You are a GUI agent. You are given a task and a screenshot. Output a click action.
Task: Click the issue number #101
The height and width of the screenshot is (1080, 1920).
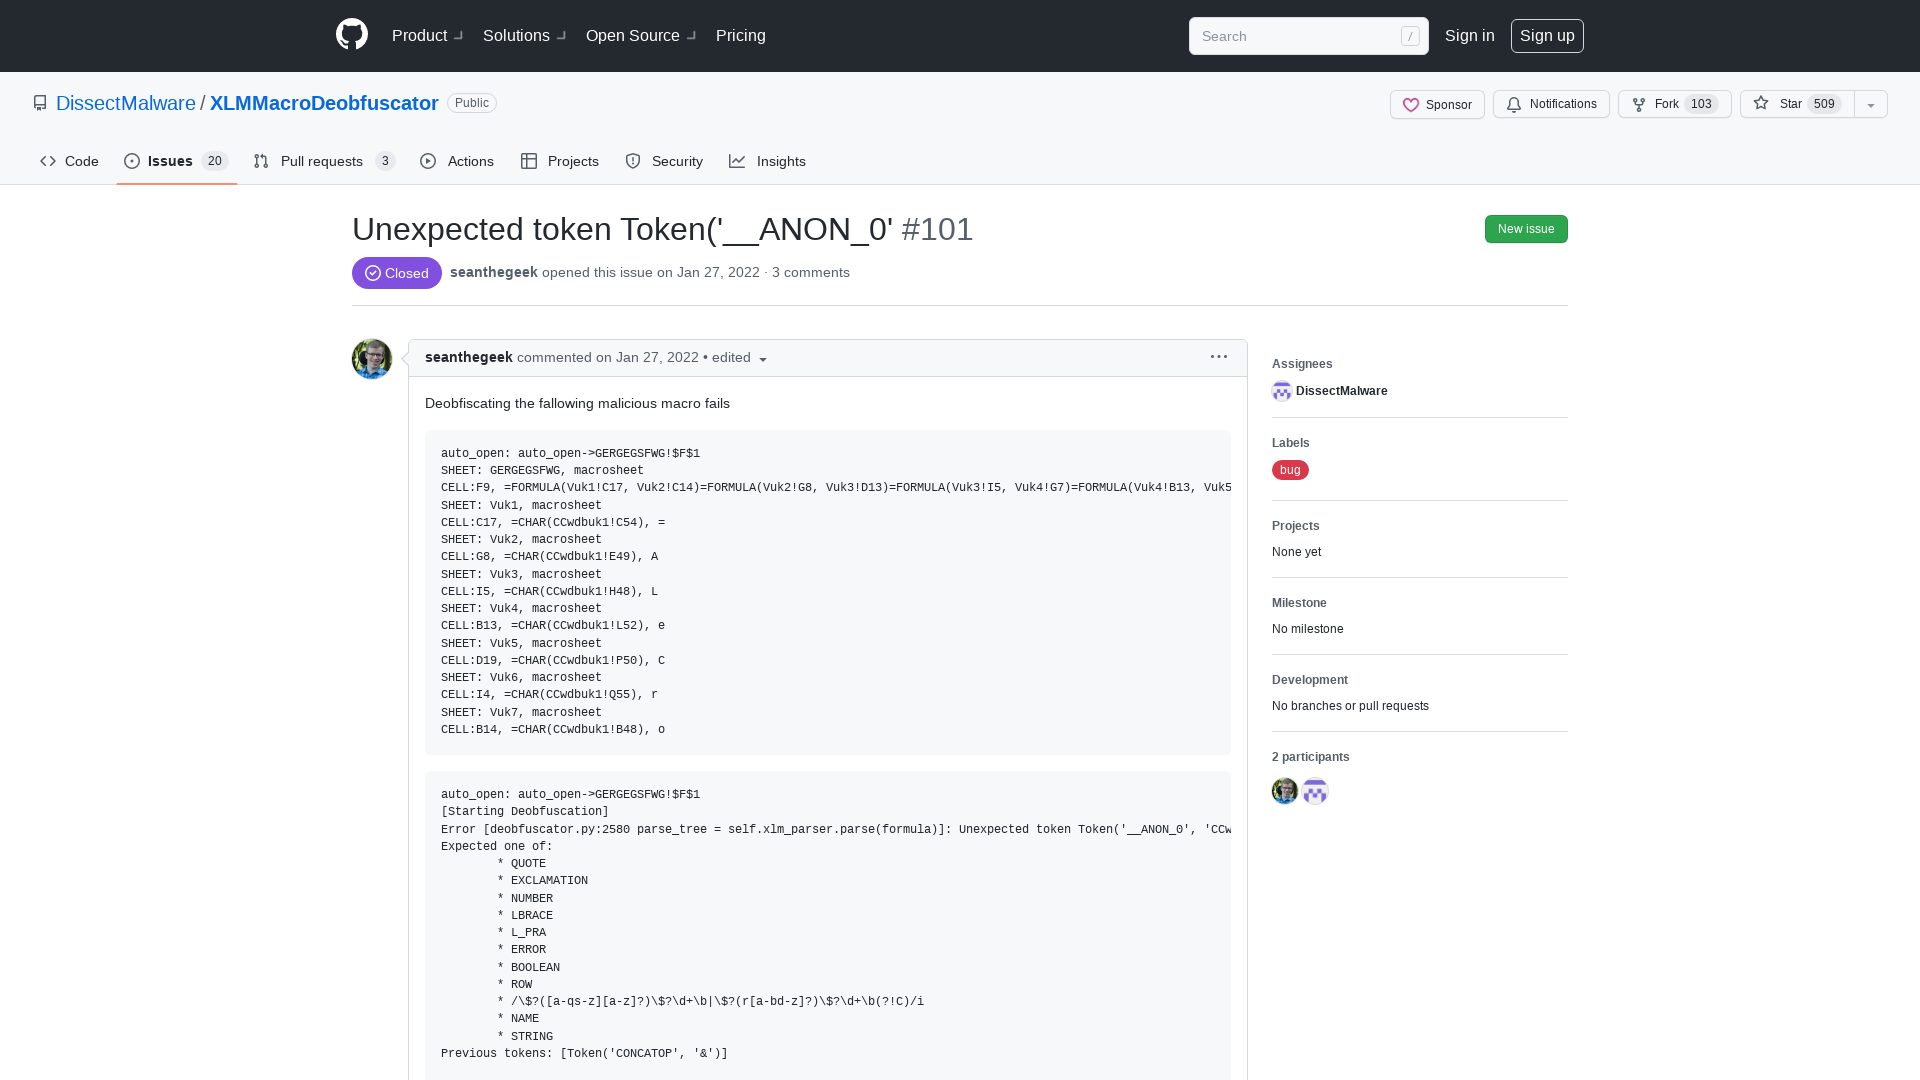point(937,229)
